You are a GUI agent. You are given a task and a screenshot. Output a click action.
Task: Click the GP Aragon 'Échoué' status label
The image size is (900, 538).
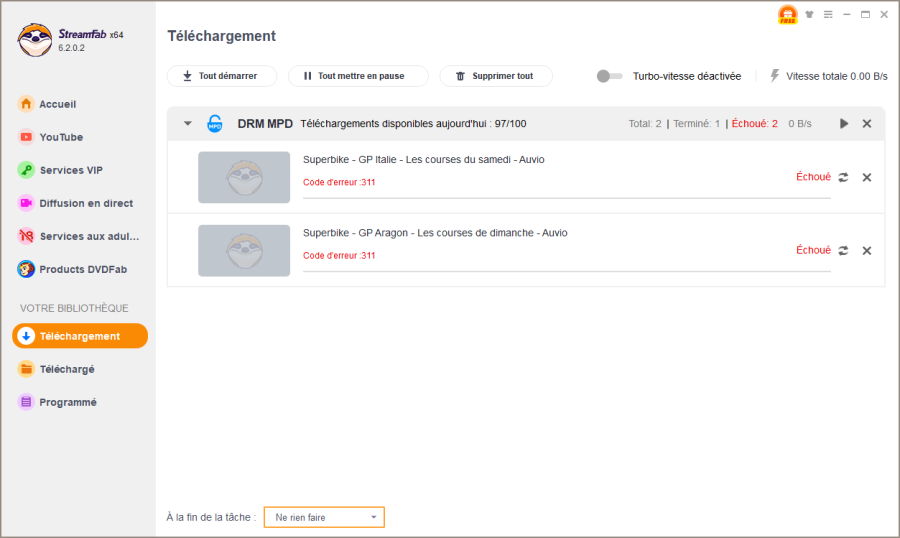pos(813,250)
